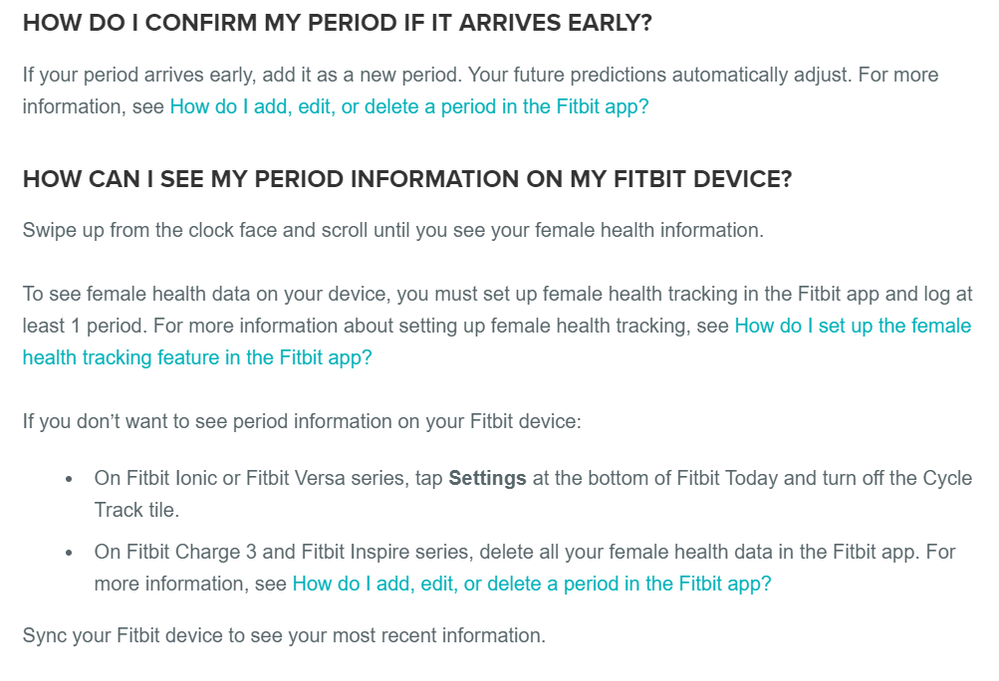The height and width of the screenshot is (681, 999).
Task: Open the add, edit, or delete period link under early period heading
Action: (x=409, y=106)
